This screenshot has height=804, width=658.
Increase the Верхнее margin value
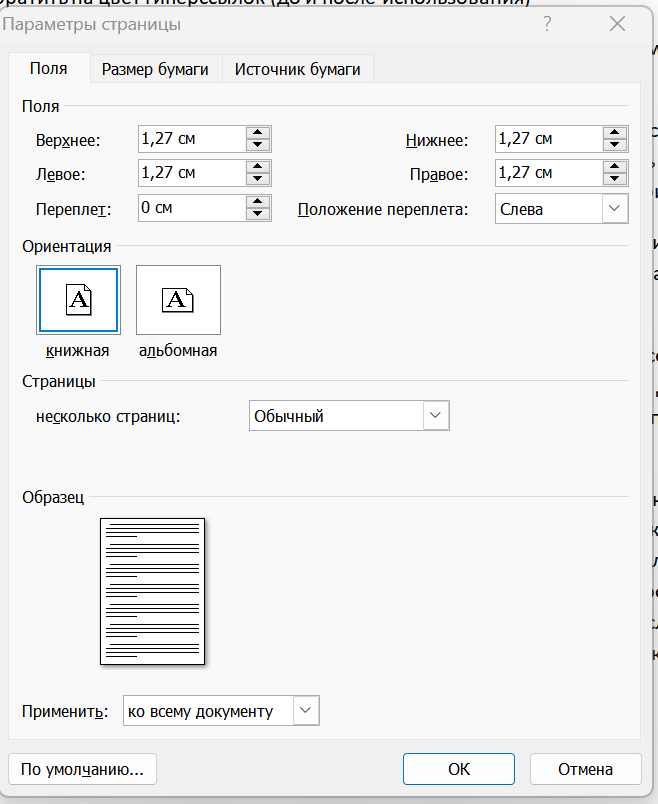click(257, 133)
